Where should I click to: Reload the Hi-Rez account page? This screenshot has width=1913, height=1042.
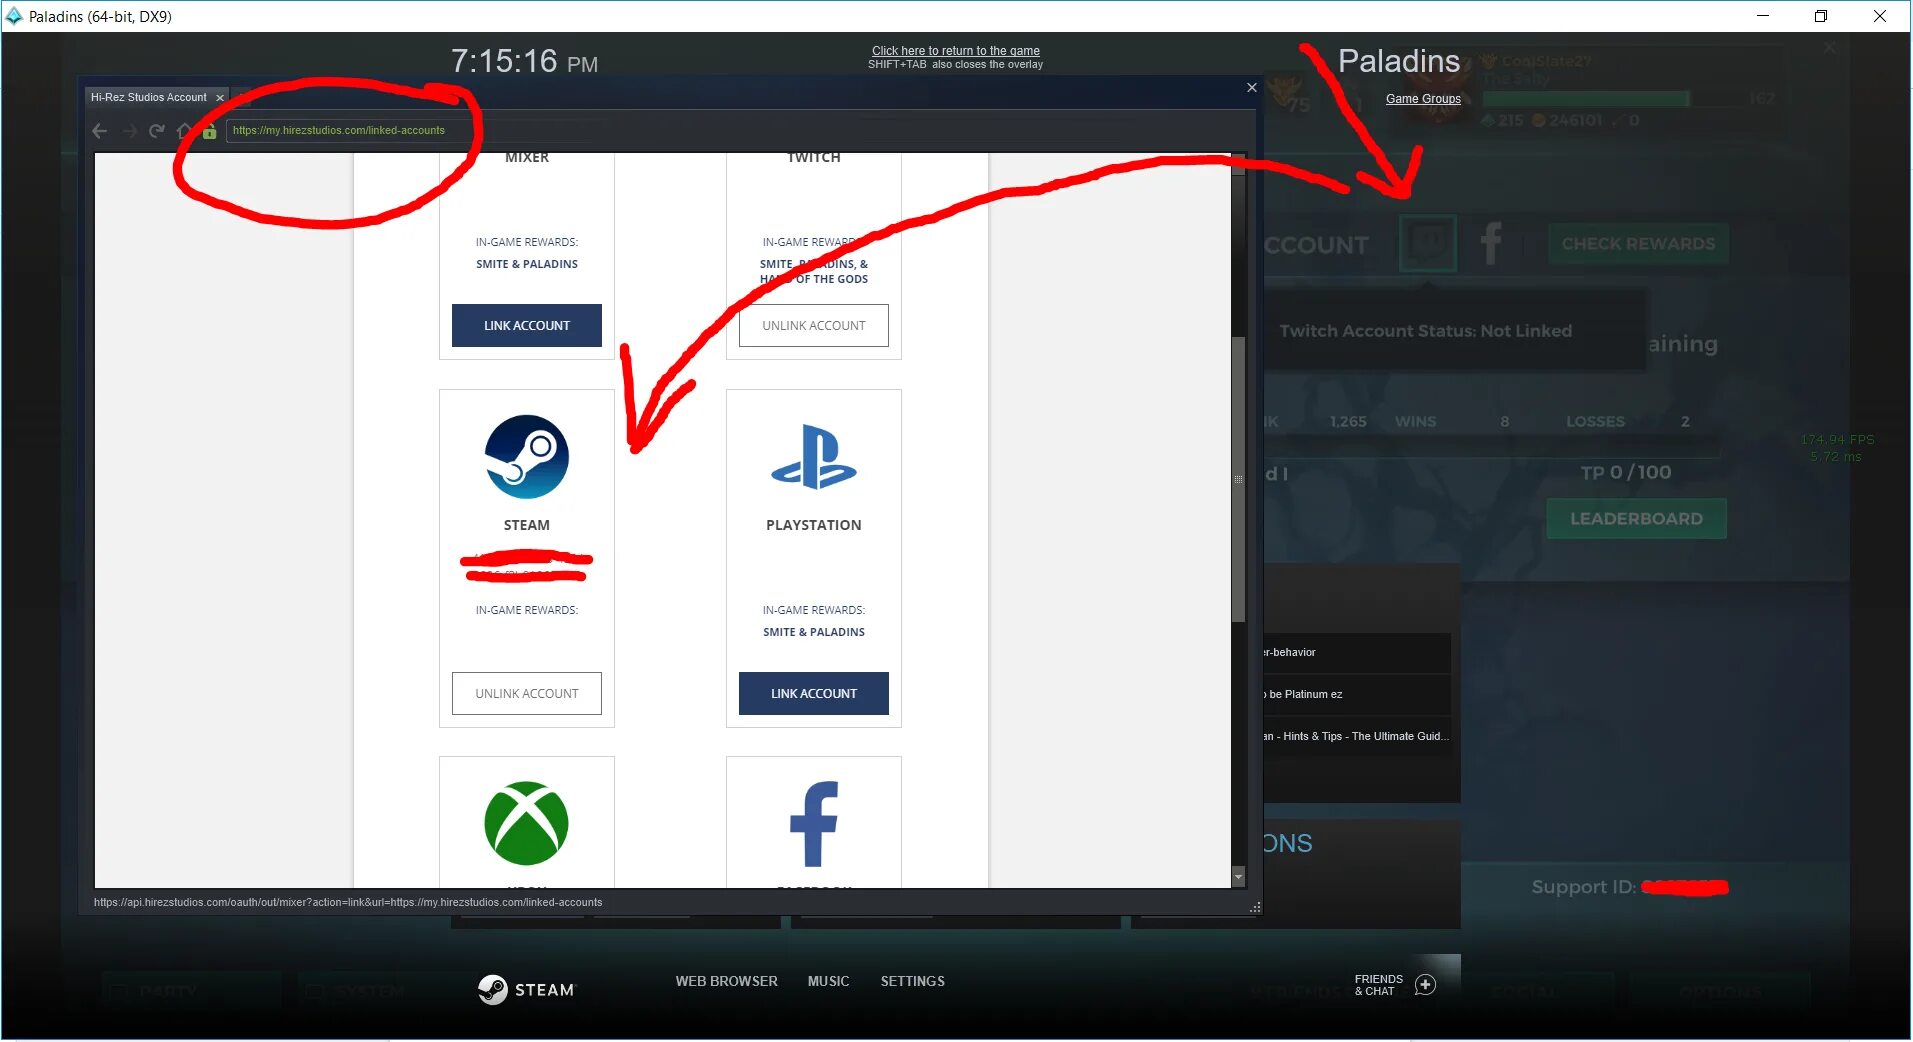click(x=156, y=131)
